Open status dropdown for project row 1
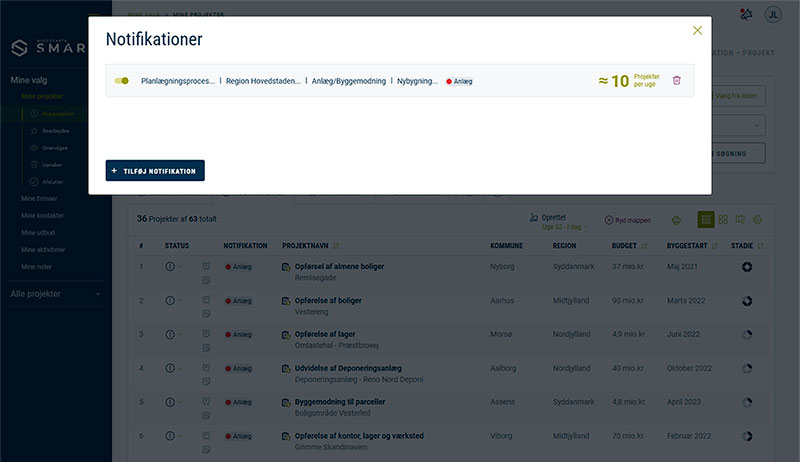The image size is (800, 462). click(174, 267)
